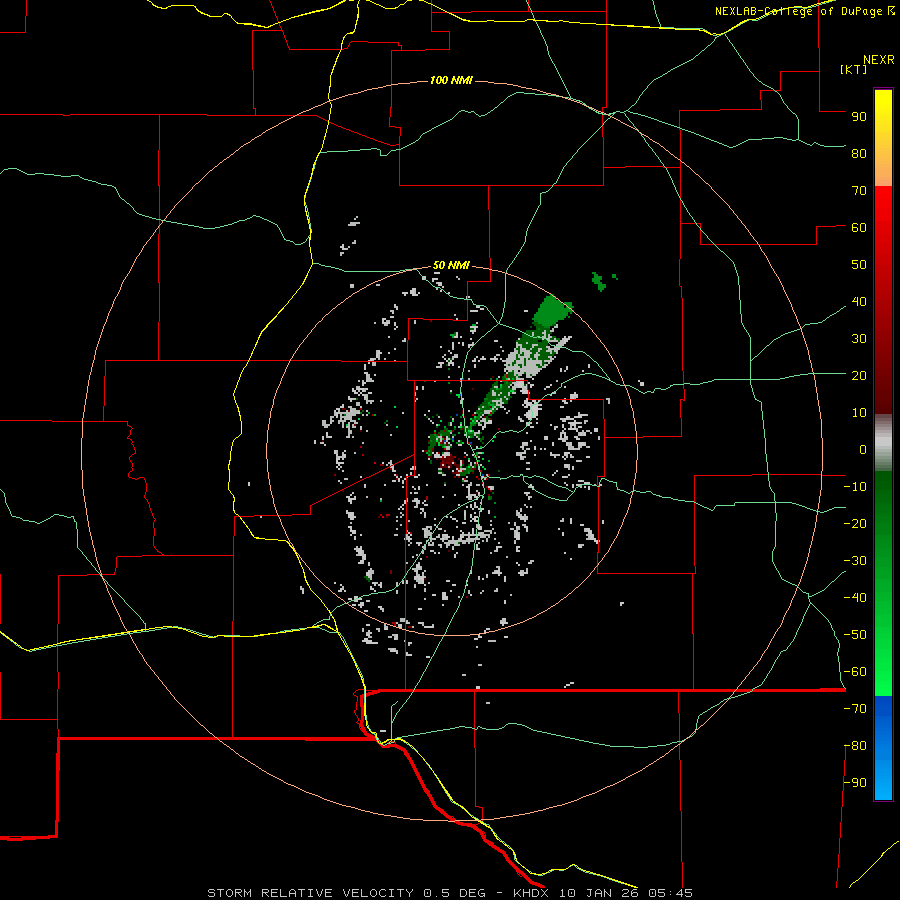The width and height of the screenshot is (900, 900).
Task: Click the NEXLAB-College of DuPage credit text
Action: [x=804, y=11]
